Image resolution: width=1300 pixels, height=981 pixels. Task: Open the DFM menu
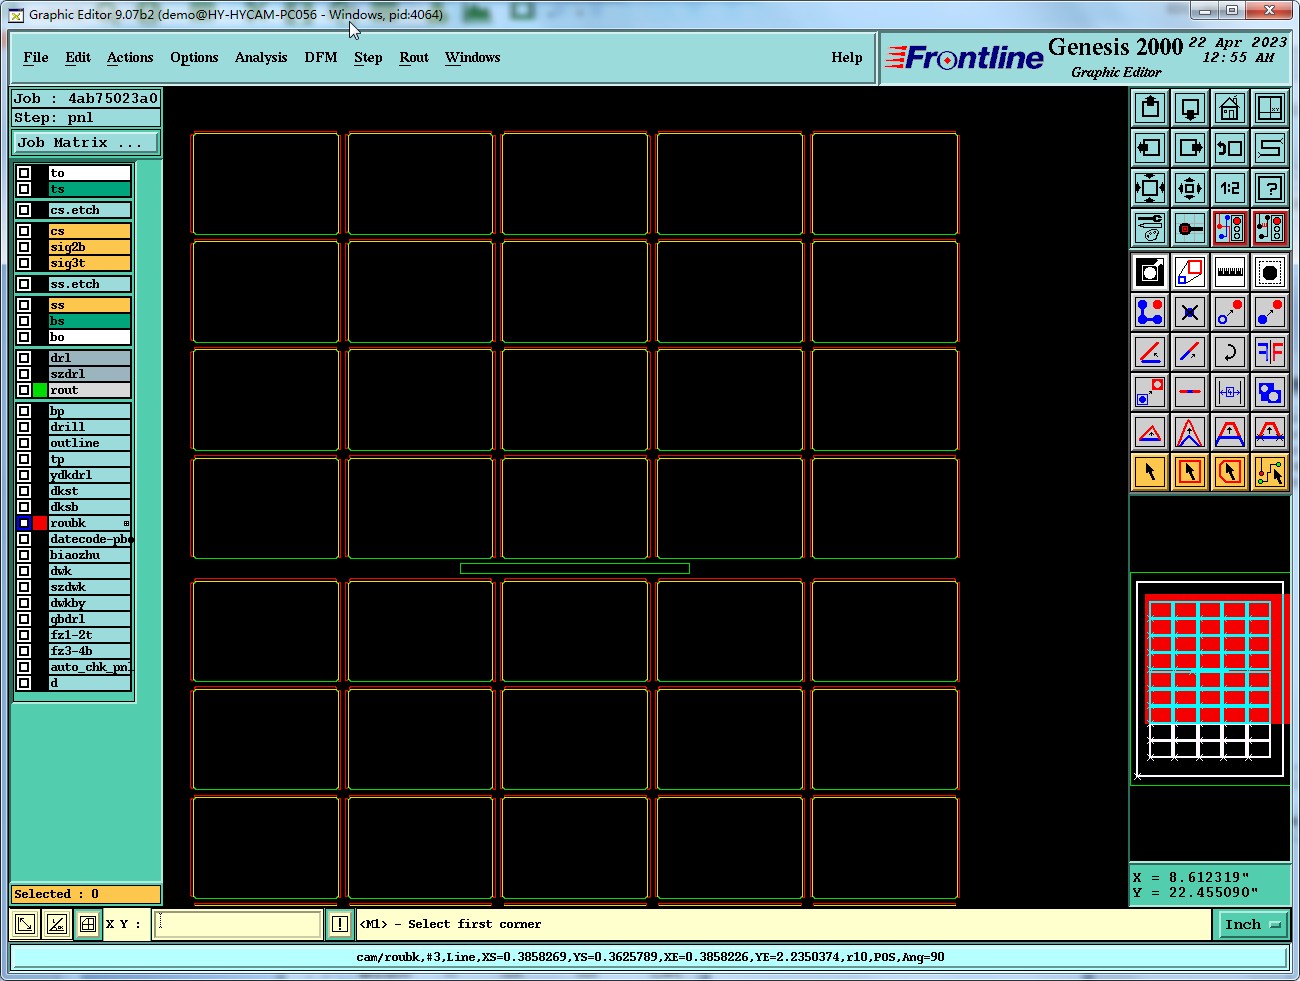321,57
